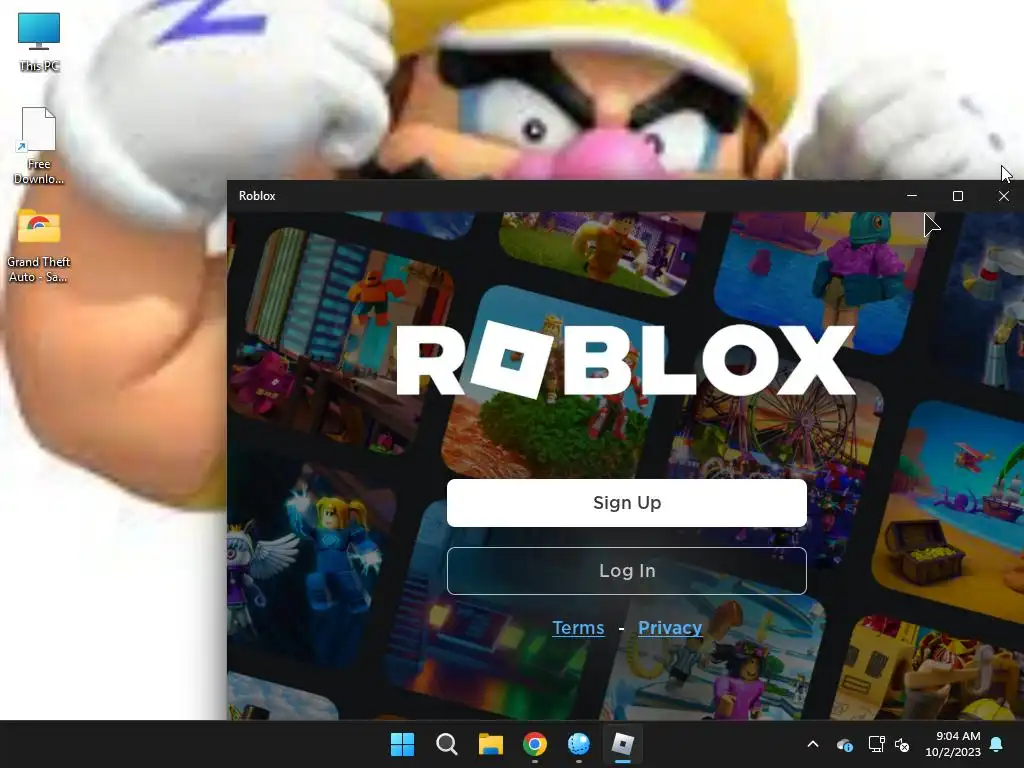Click the muted volume tray icon
Viewport: 1024px width, 768px height.
click(902, 744)
